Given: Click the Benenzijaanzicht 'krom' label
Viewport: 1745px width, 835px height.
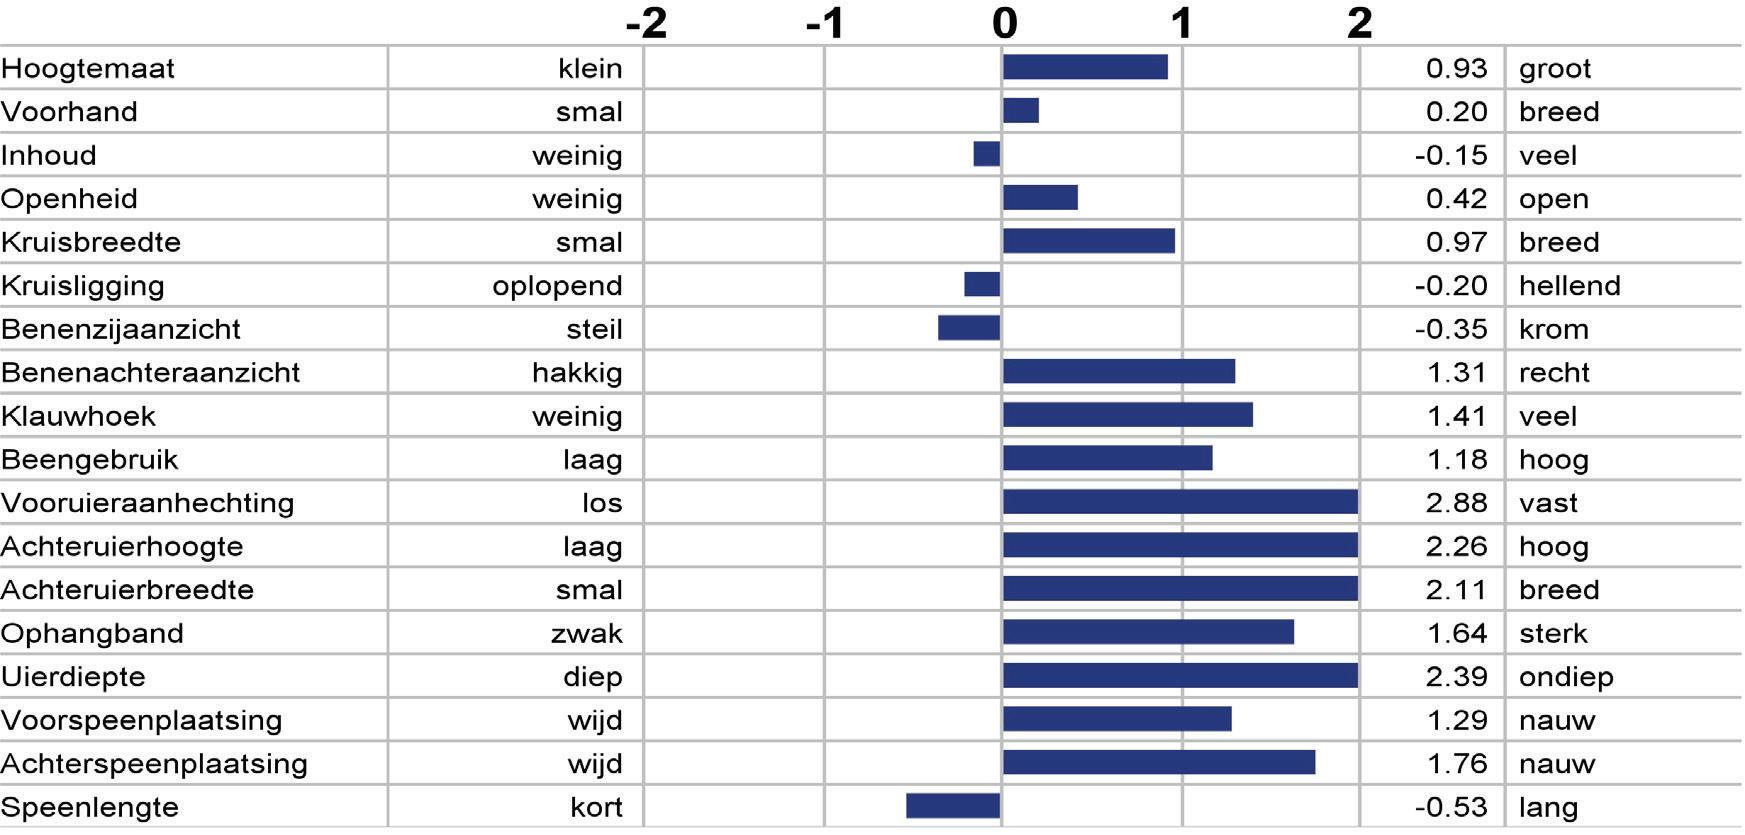Looking at the screenshot, I should (1553, 329).
